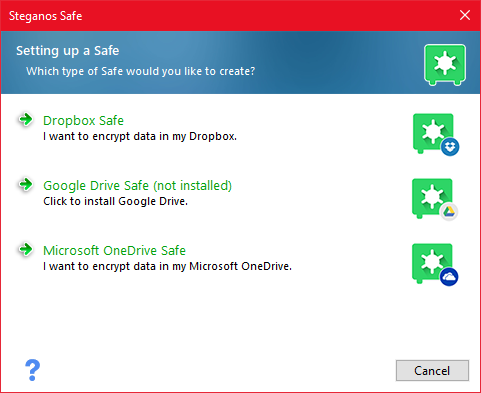
Task: Click the Google Drive triangle logo badge
Action: coord(449,212)
